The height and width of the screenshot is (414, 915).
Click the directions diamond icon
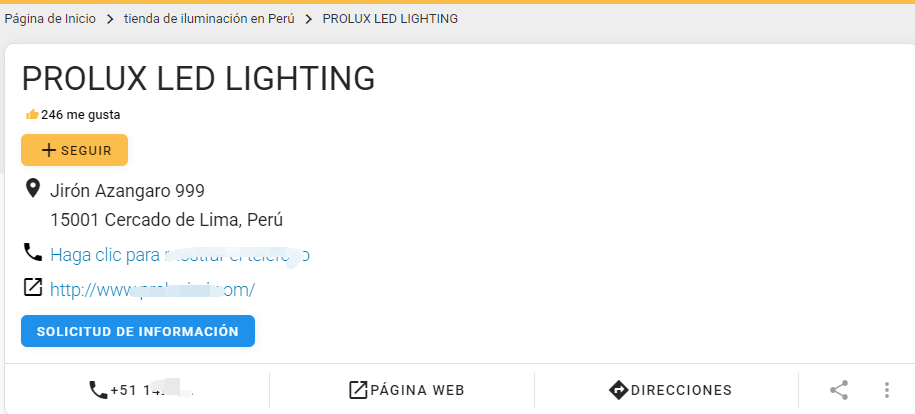[x=618, y=390]
